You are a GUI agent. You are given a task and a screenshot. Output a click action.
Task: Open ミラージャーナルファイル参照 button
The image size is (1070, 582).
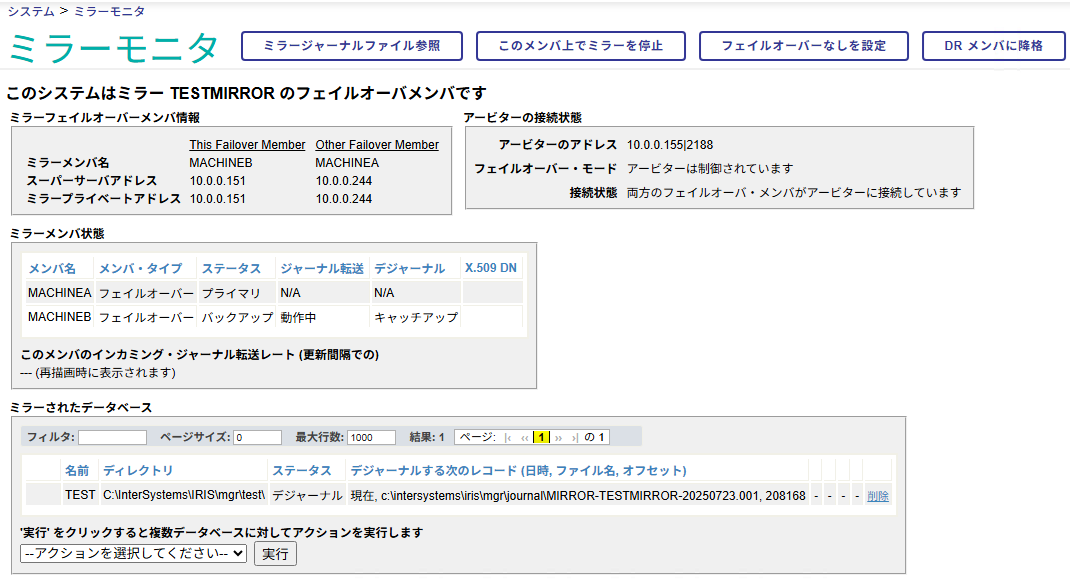coord(351,46)
